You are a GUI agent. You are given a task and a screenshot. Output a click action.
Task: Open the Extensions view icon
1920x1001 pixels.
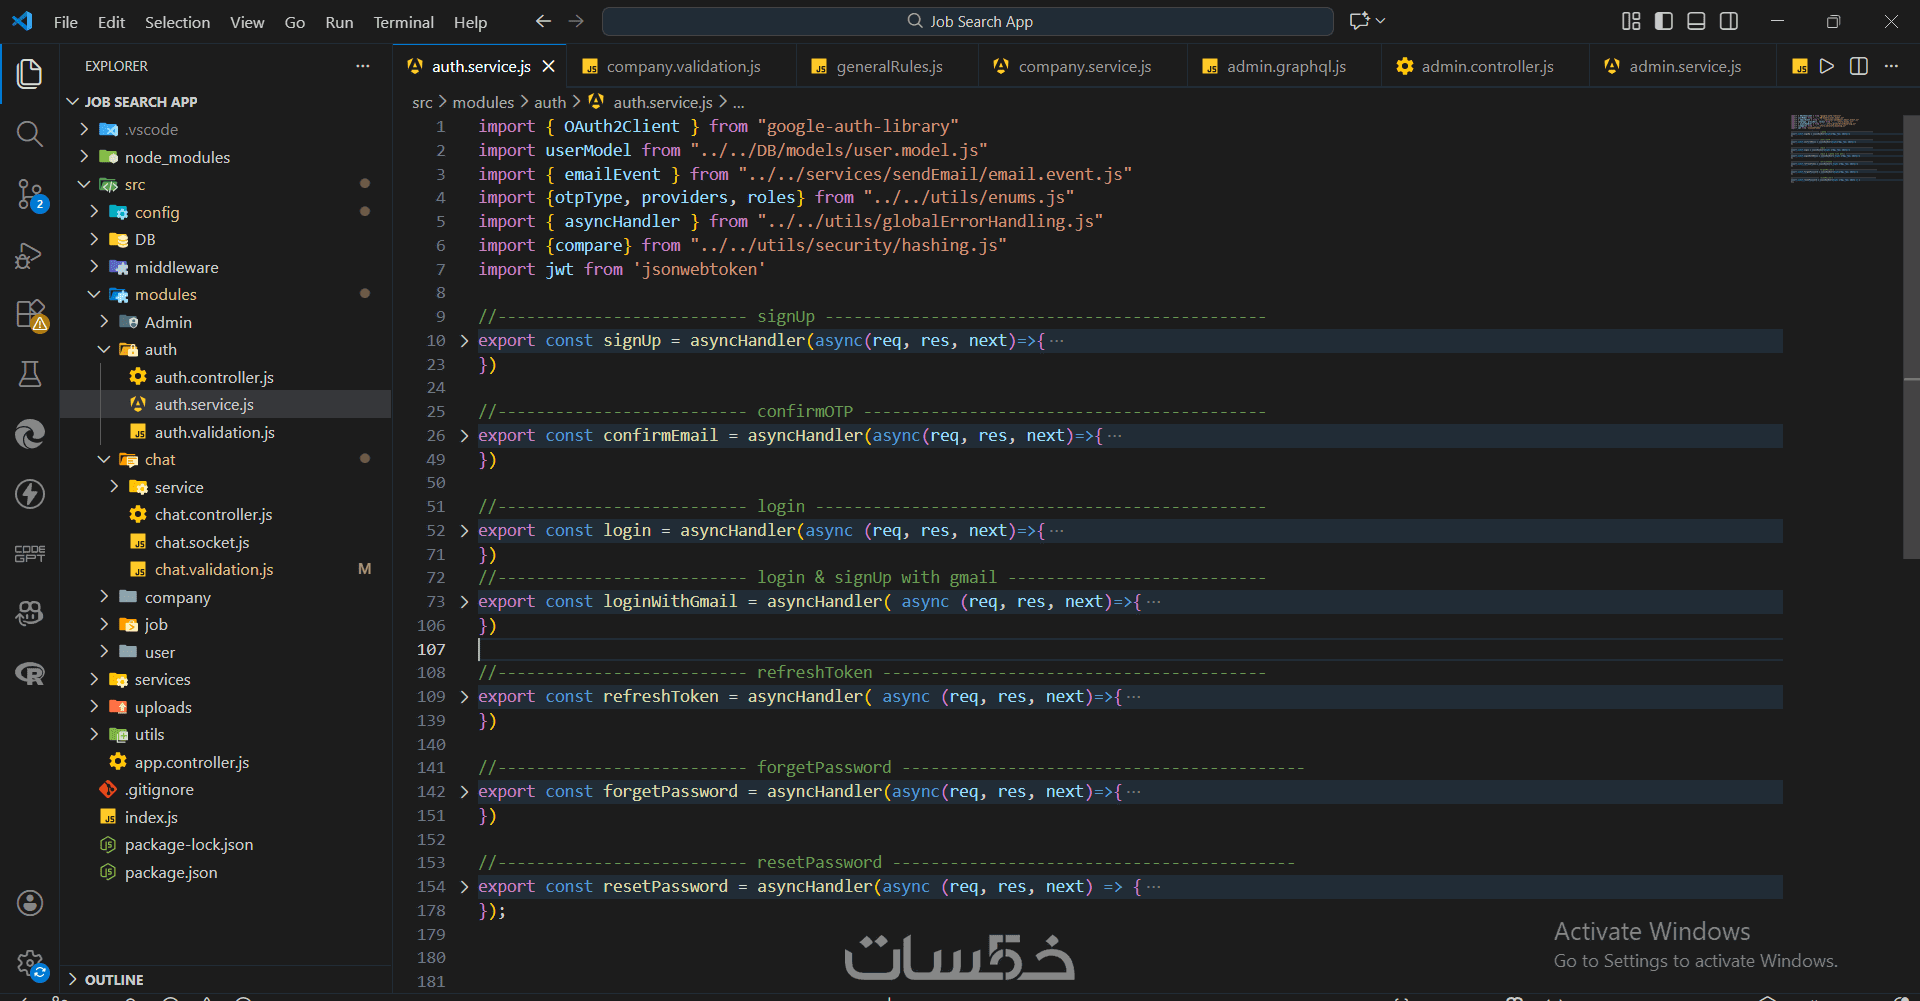click(31, 315)
